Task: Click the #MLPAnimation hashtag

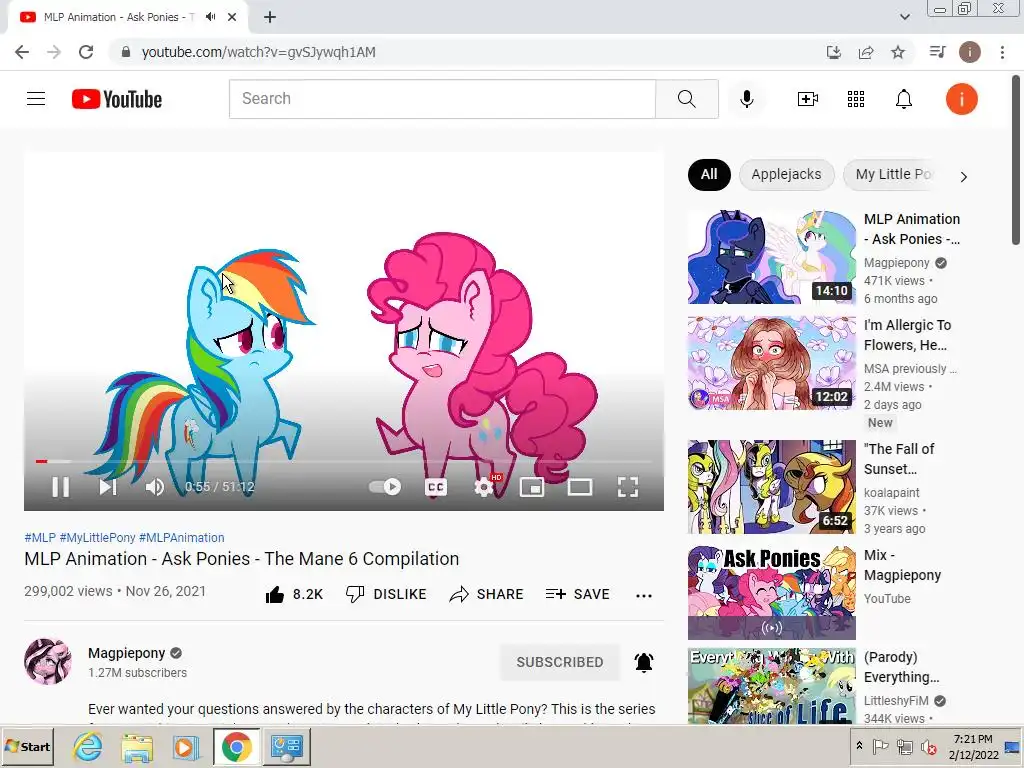Action: pyautogui.click(x=182, y=537)
